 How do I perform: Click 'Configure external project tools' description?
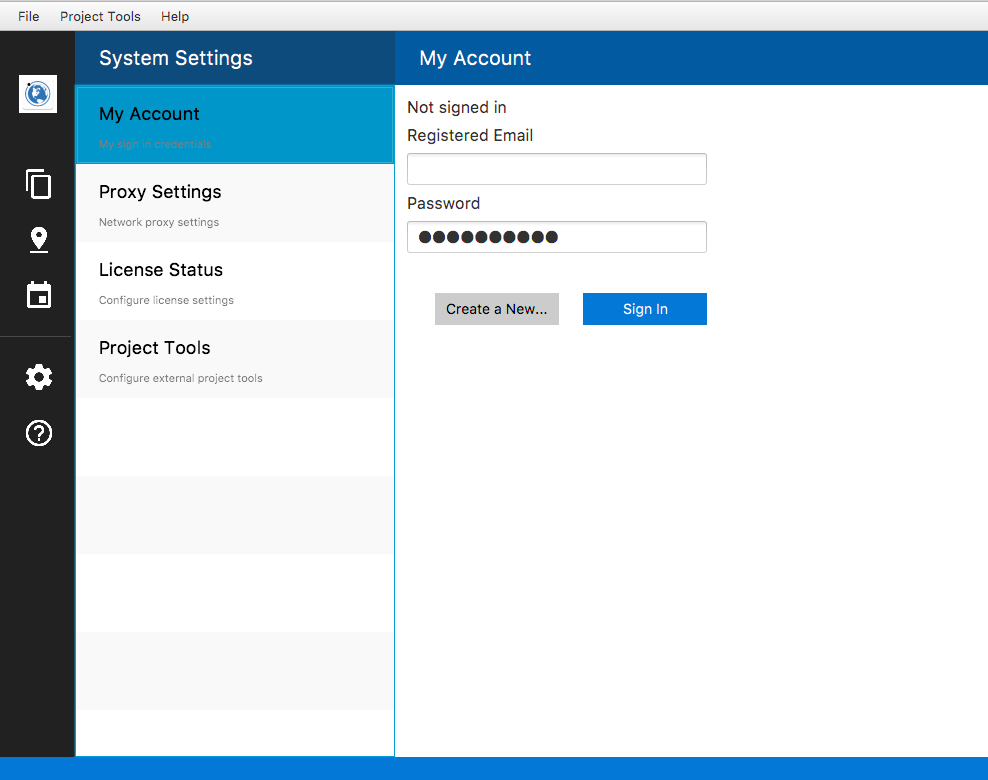pyautogui.click(x=181, y=379)
